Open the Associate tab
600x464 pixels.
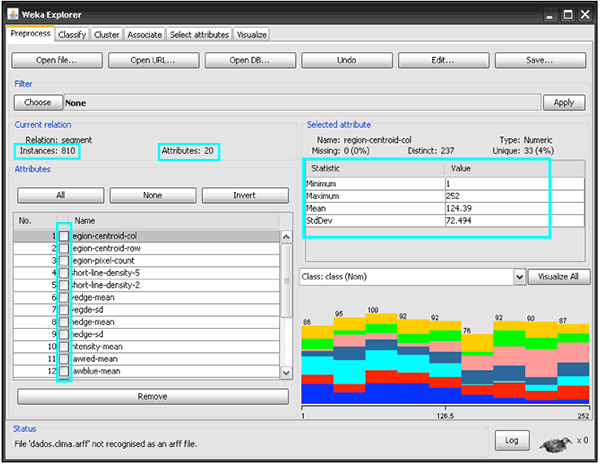point(145,35)
